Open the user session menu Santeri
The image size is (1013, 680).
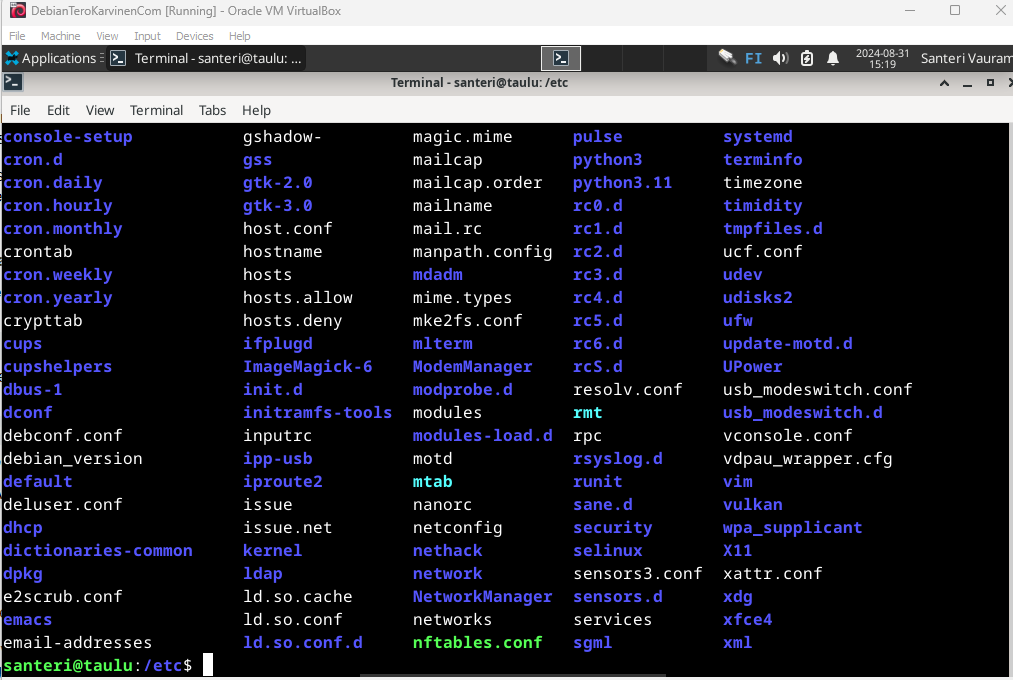point(965,58)
